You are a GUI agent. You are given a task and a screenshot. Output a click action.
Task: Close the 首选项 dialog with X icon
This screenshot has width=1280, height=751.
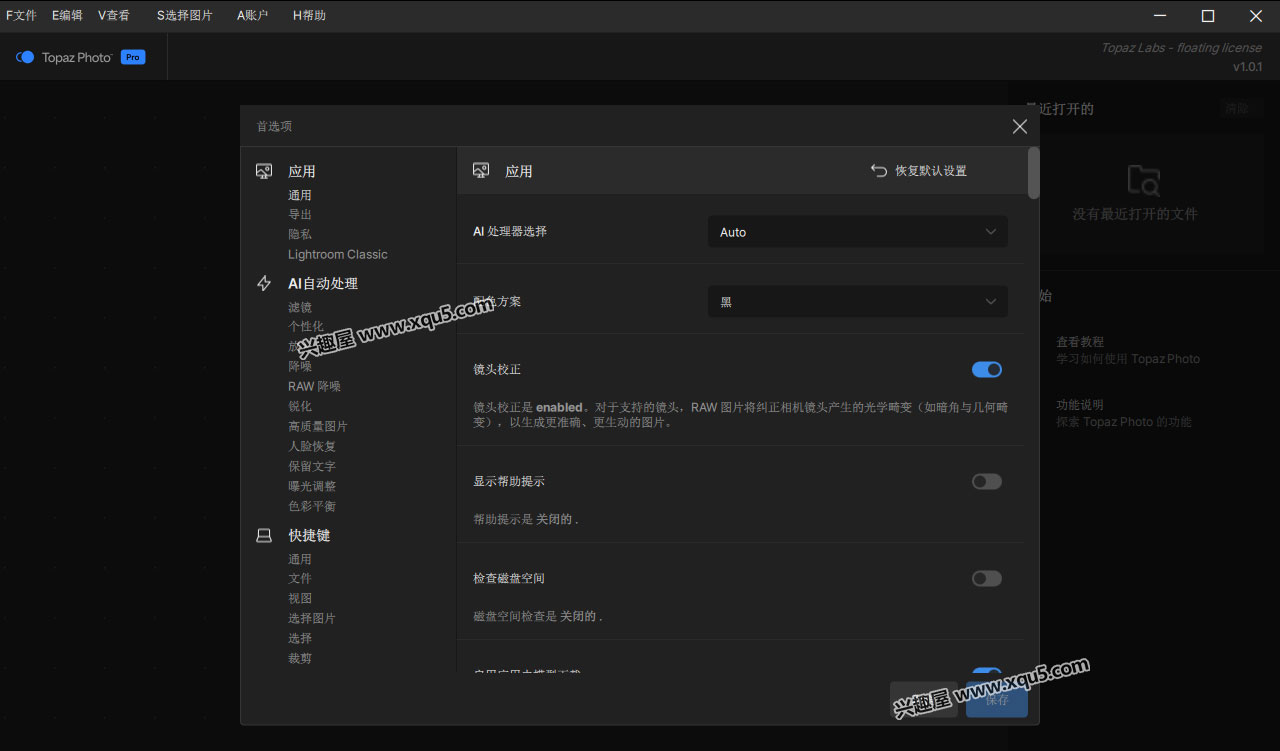coord(1019,126)
